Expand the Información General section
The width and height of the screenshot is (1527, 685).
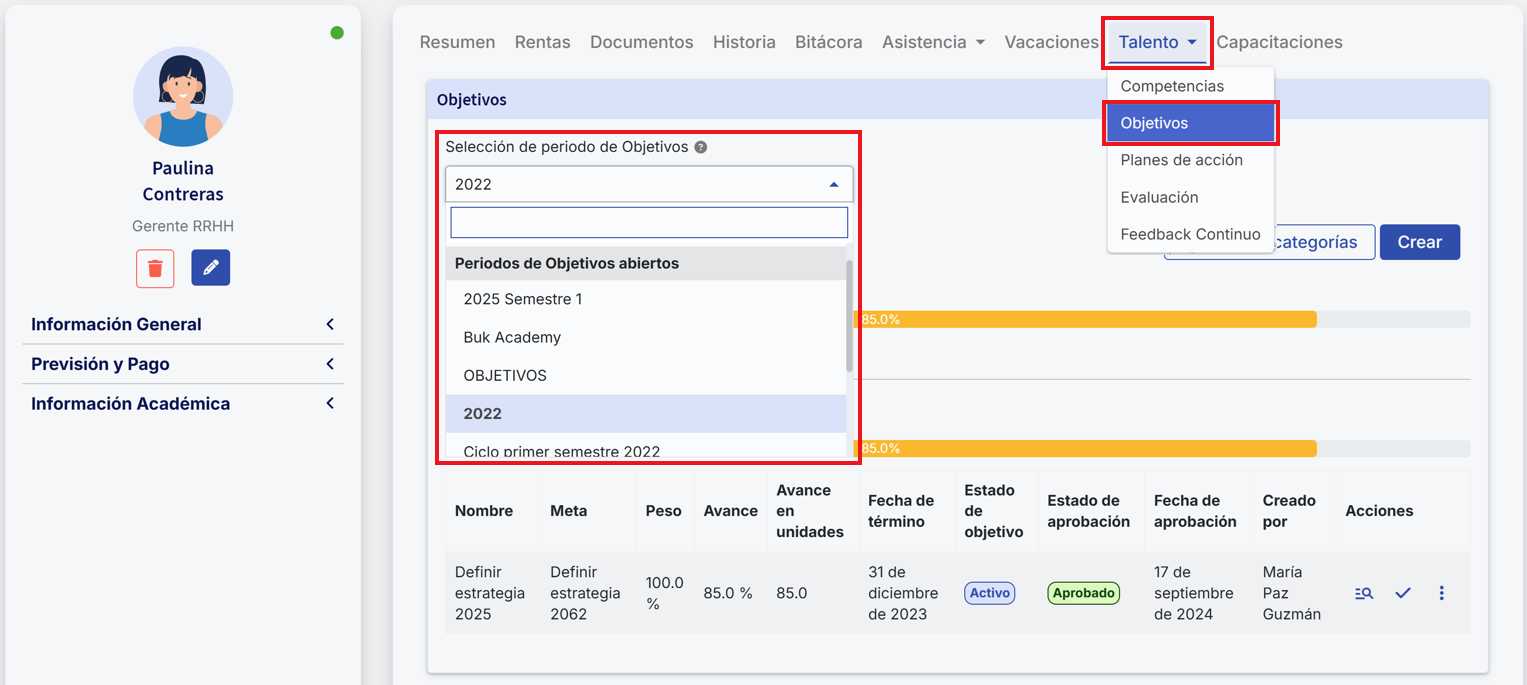183,324
